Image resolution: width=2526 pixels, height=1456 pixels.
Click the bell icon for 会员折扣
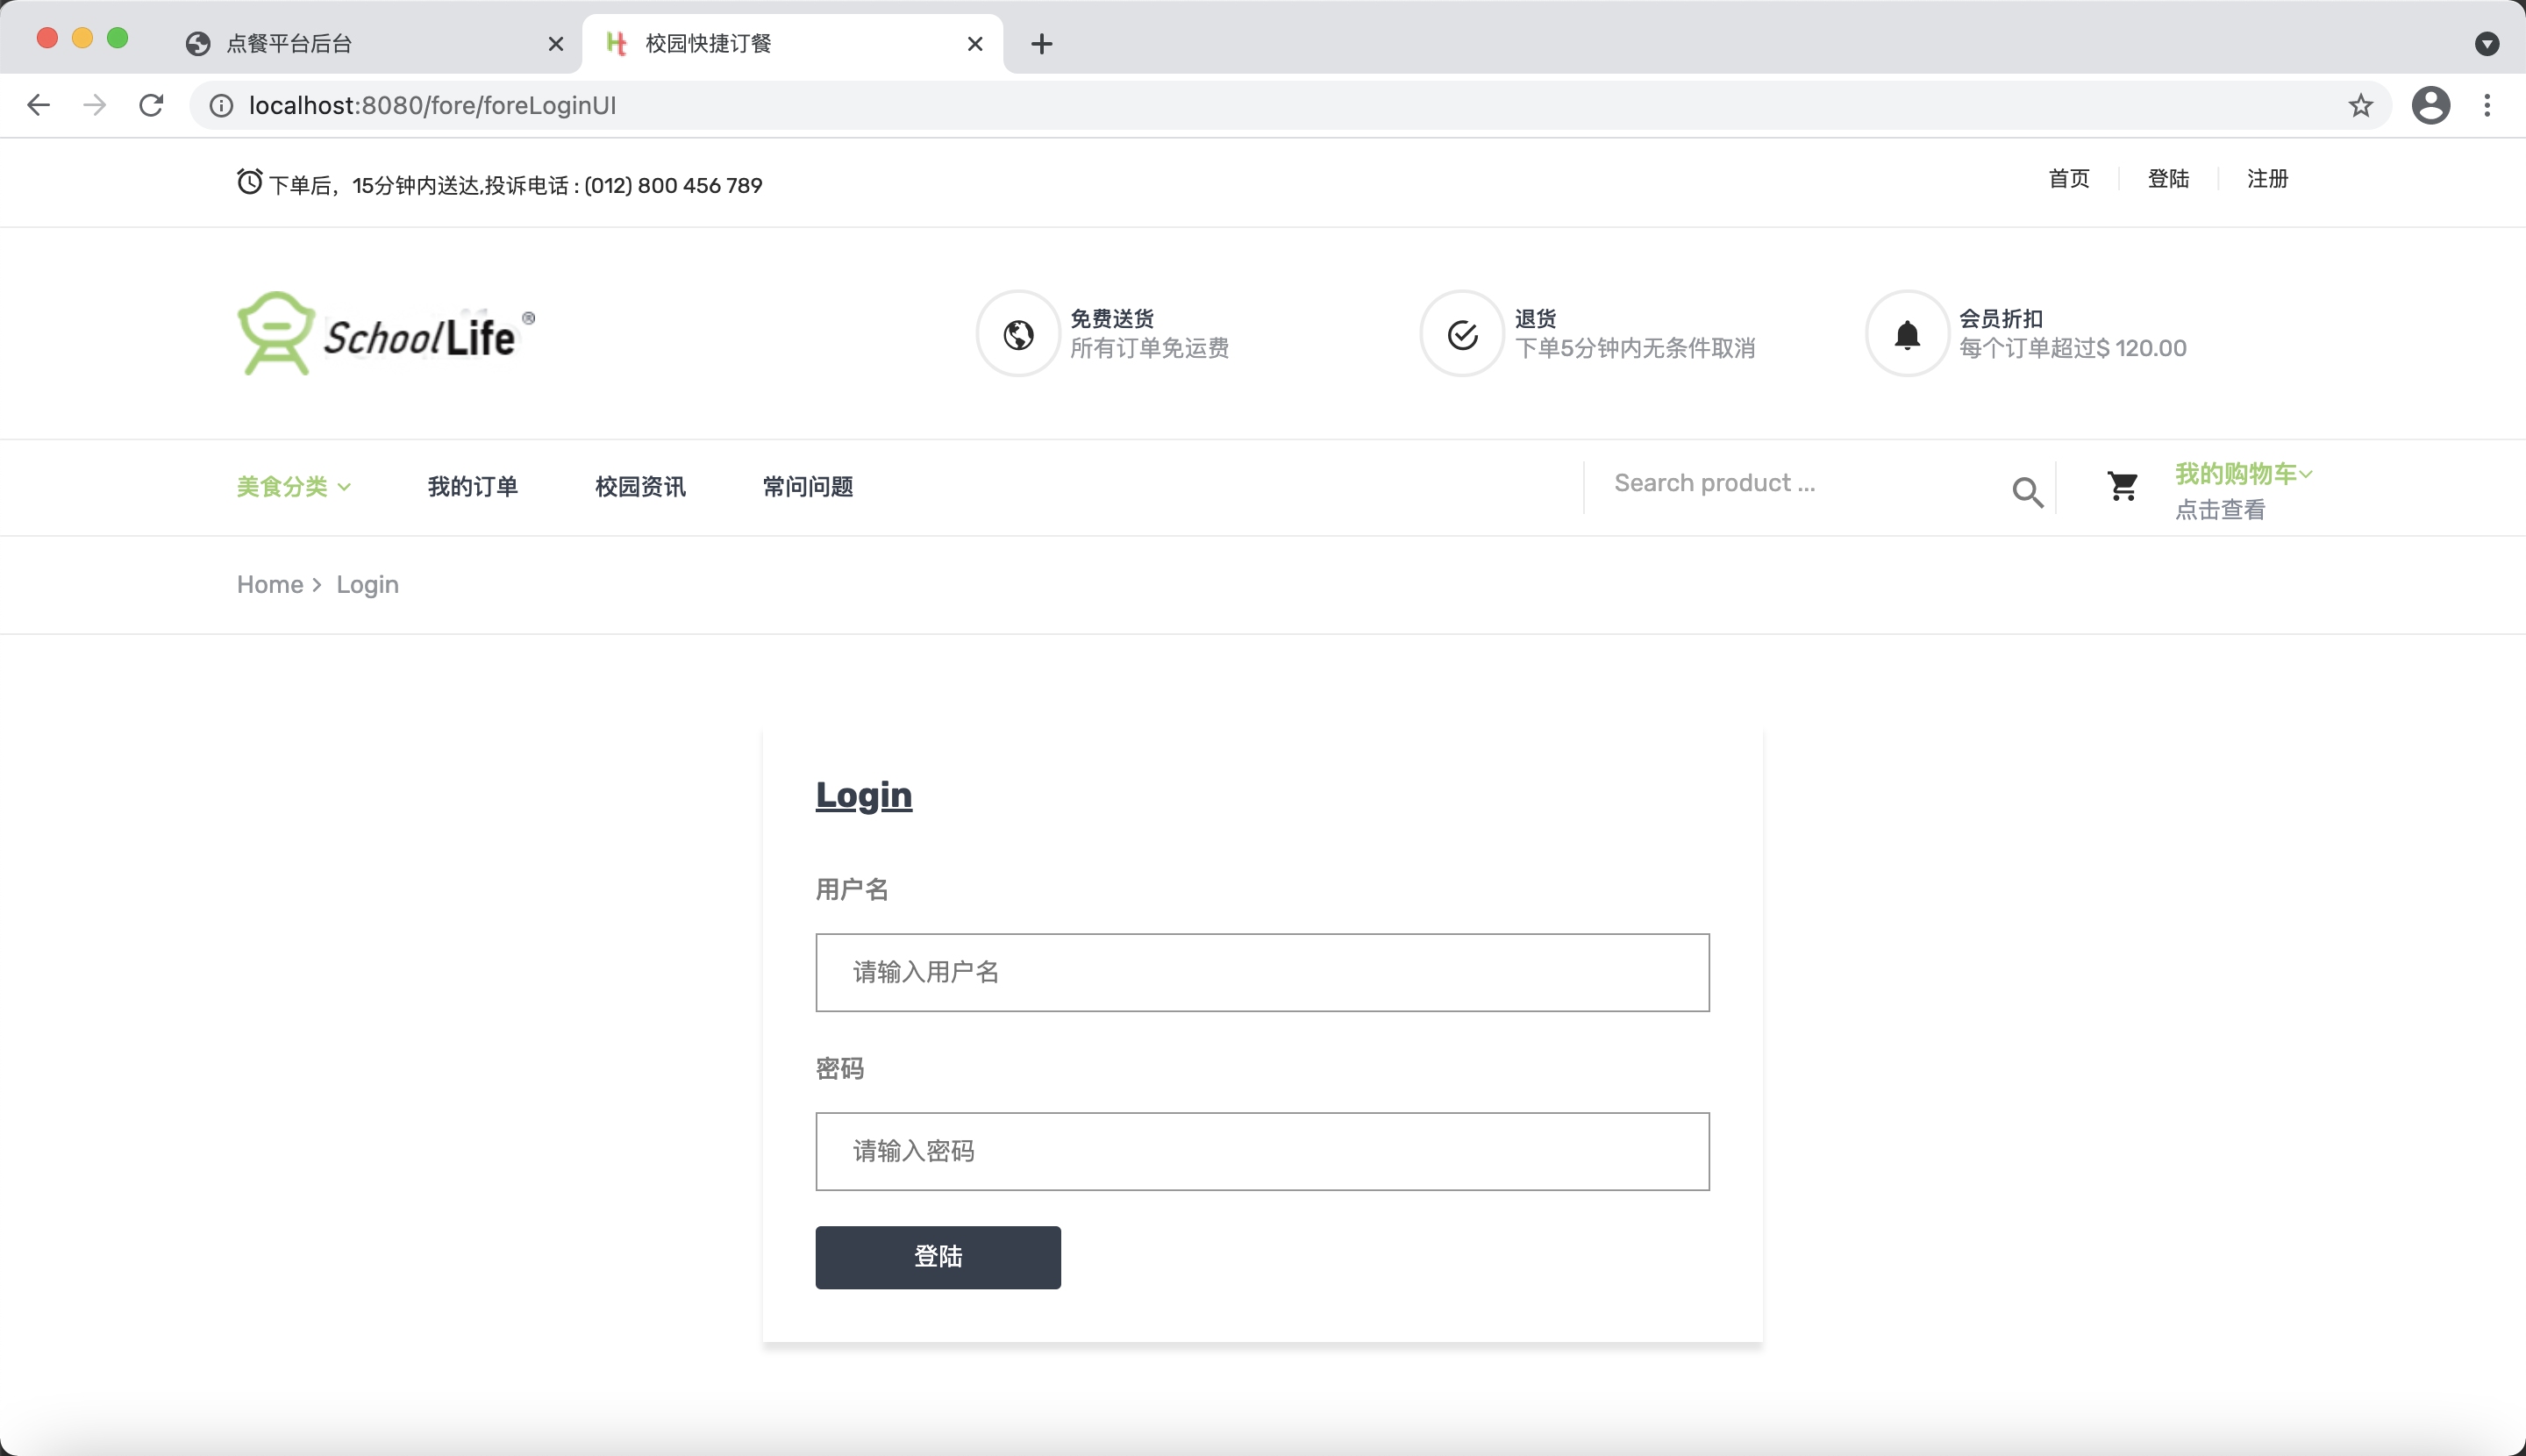point(1907,334)
